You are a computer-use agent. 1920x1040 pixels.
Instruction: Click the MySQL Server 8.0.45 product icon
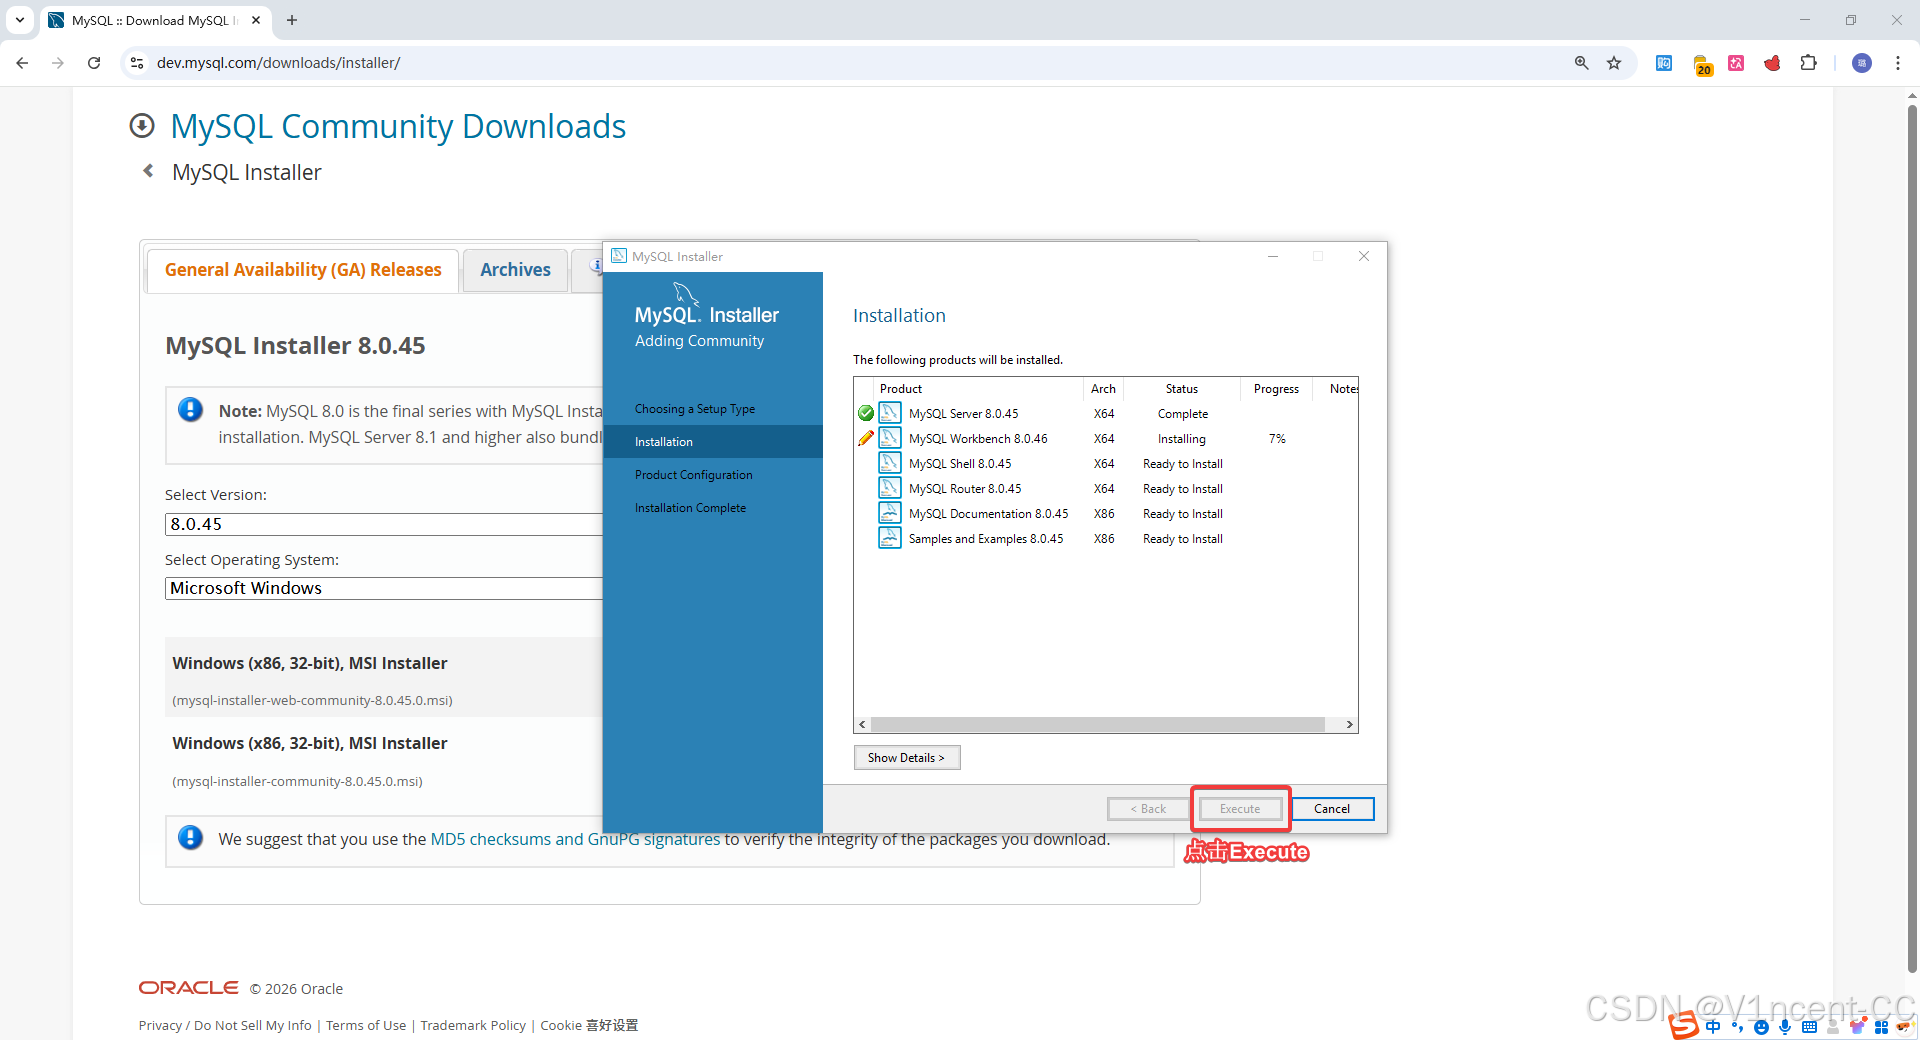[x=890, y=413]
